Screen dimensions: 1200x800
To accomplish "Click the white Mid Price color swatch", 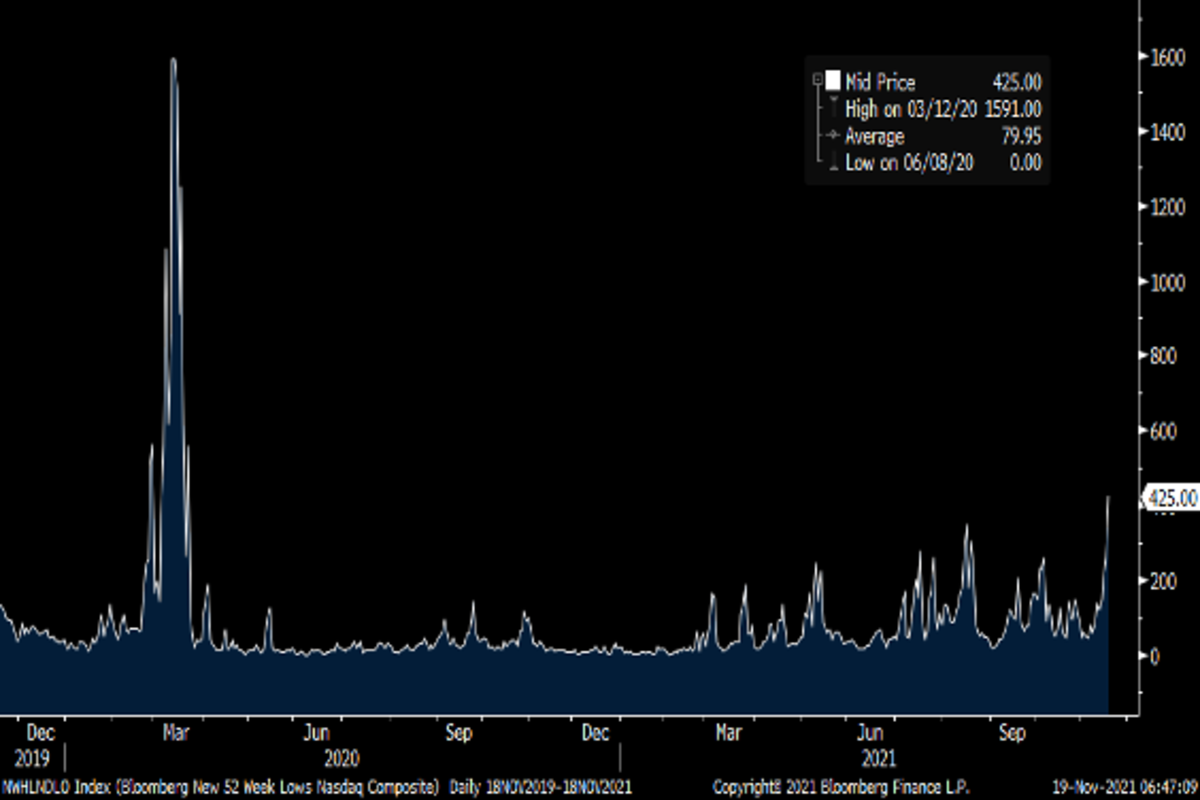I will click(x=833, y=82).
